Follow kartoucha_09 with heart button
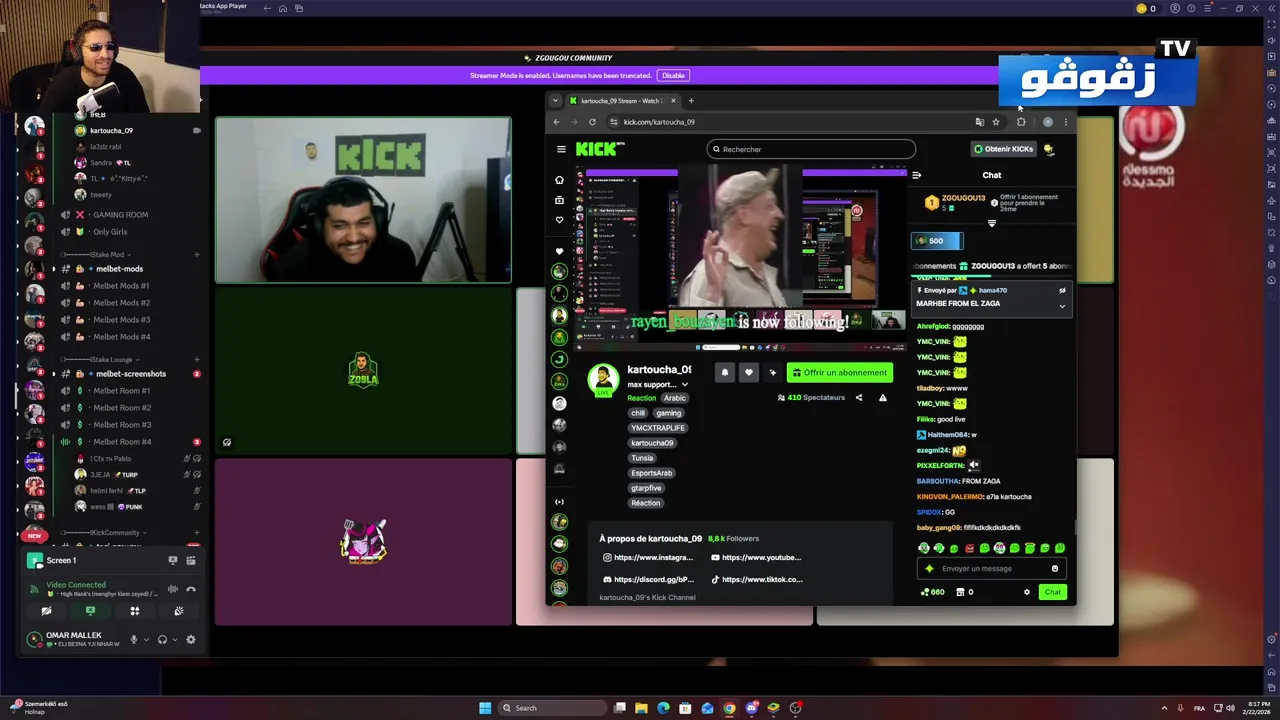 click(749, 372)
